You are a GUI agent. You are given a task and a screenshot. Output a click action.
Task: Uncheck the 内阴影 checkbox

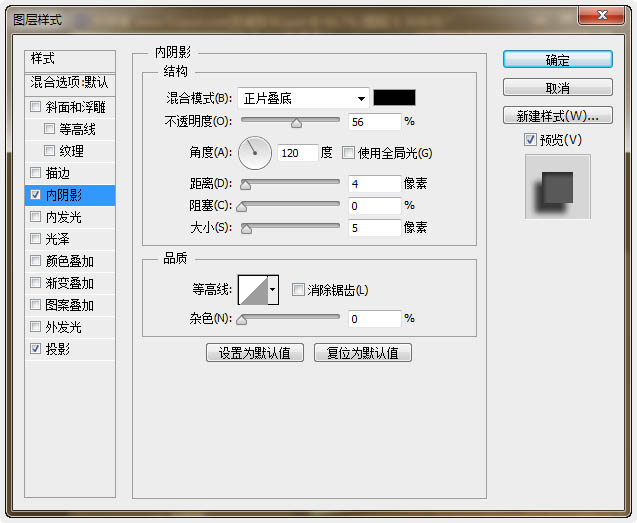36,195
